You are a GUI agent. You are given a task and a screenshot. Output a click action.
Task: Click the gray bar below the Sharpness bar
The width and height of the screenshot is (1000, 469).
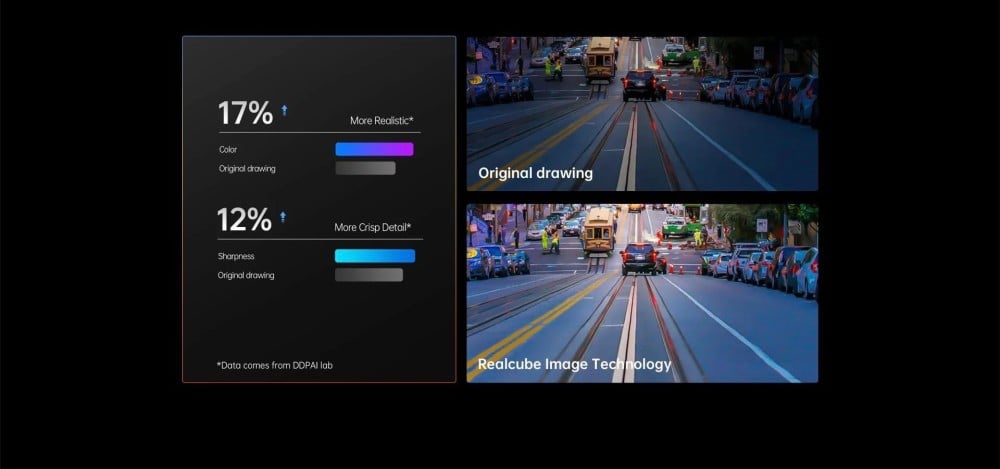pos(368,275)
